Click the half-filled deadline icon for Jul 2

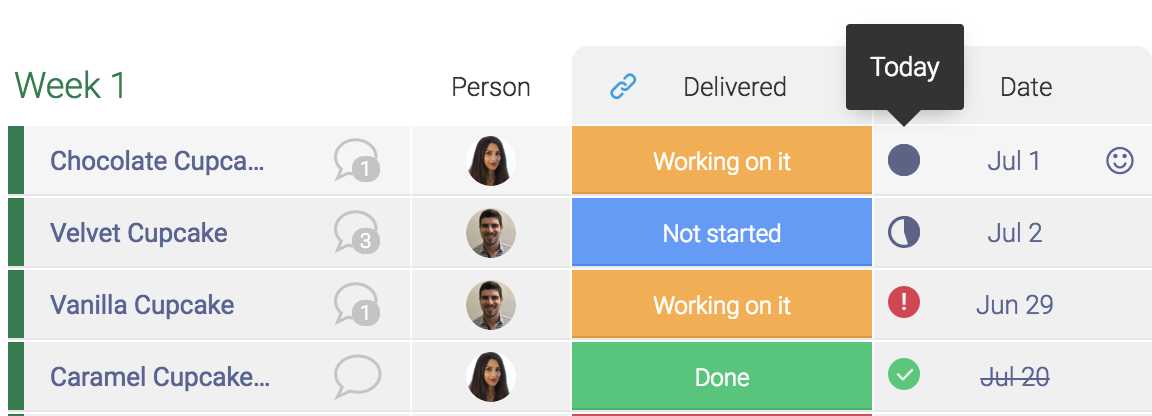(904, 232)
